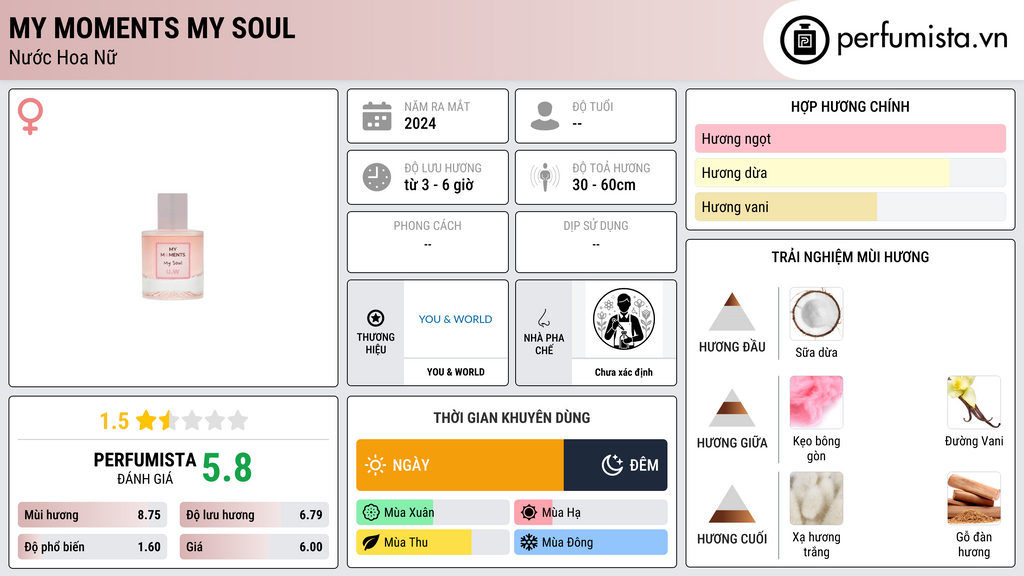Click the perfumer illustration marked Chưa xác định
This screenshot has height=576, width=1024.
click(x=624, y=319)
